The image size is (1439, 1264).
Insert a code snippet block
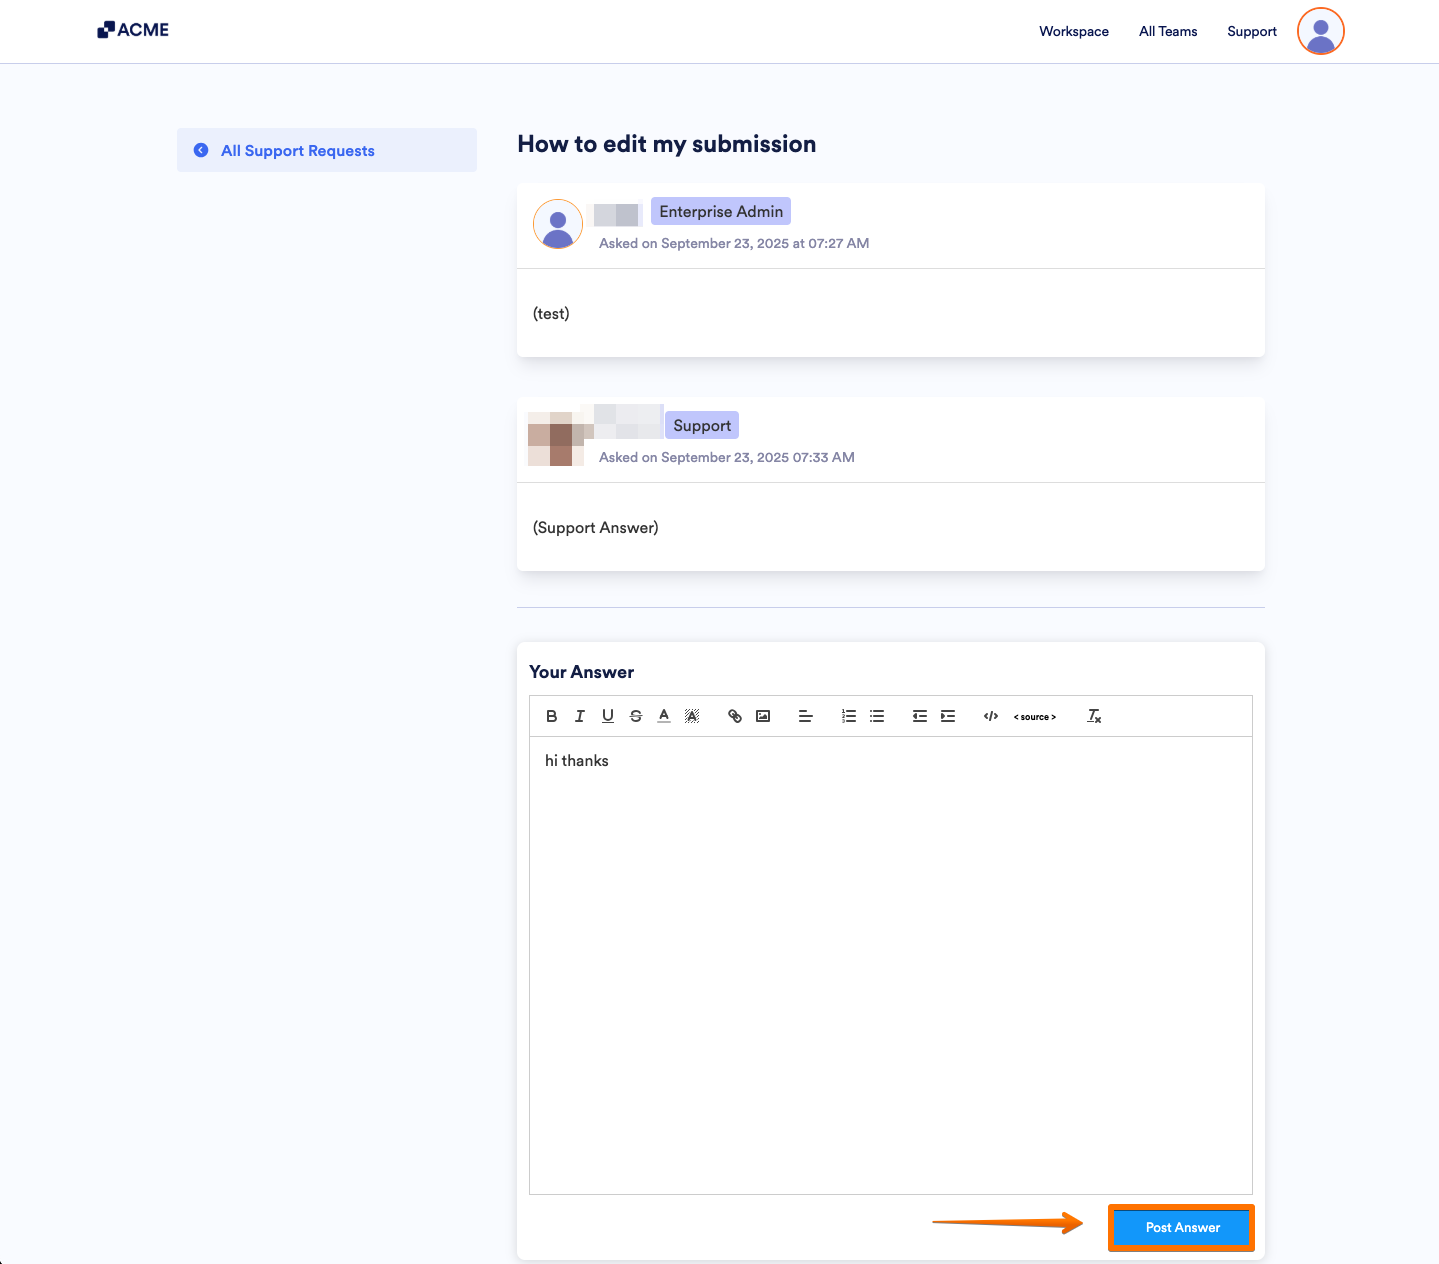point(990,716)
